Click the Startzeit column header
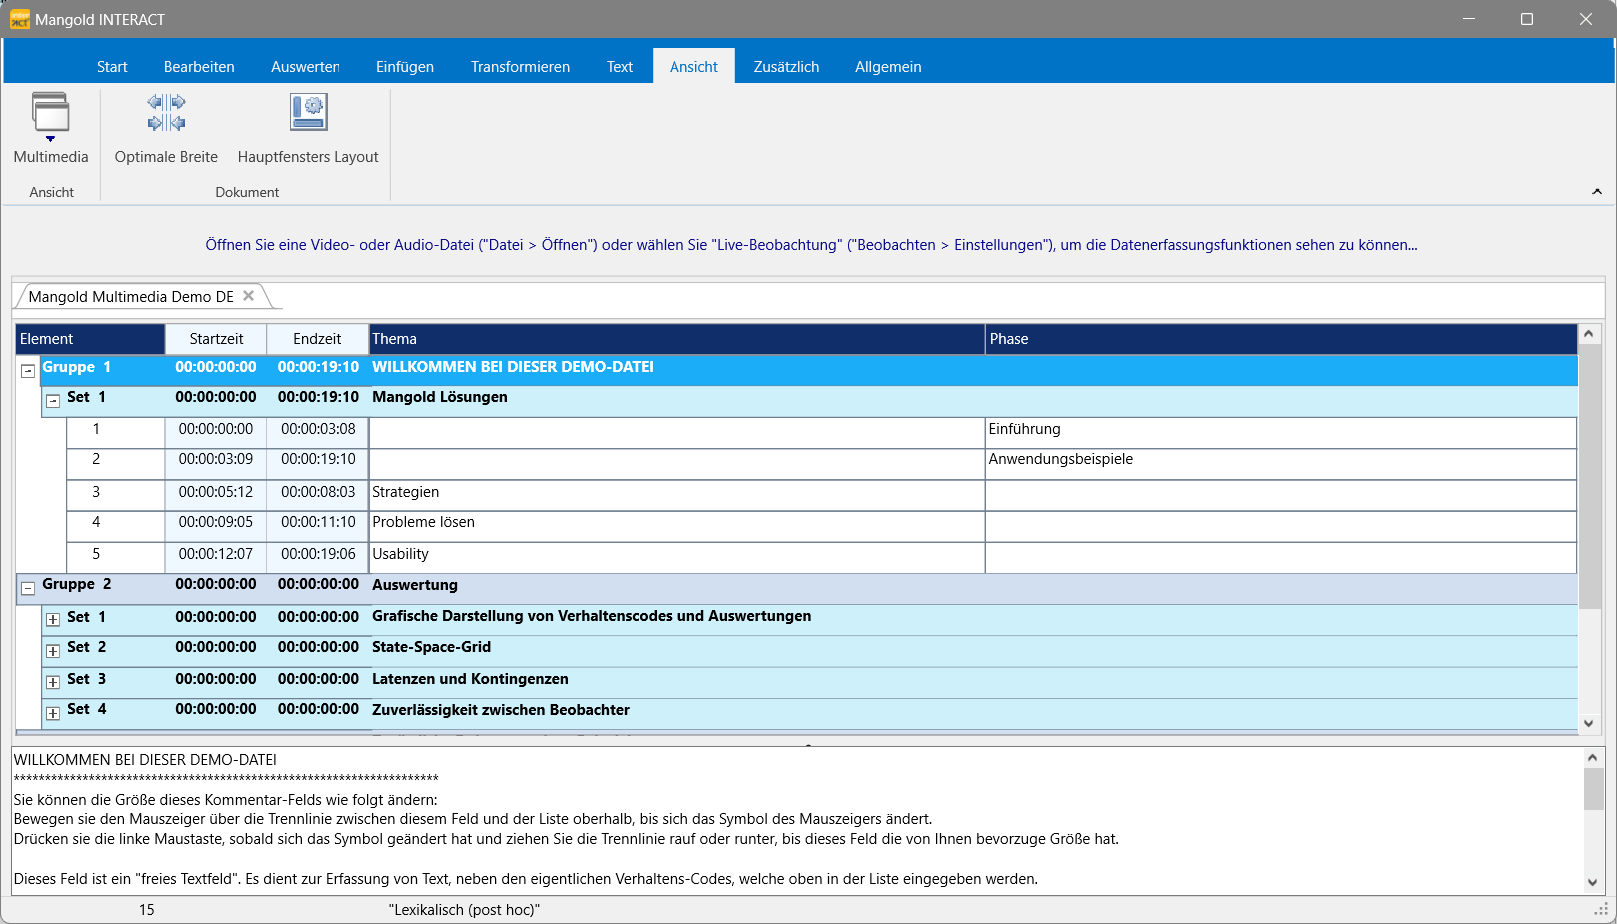Image resolution: width=1617 pixels, height=924 pixels. coord(216,339)
